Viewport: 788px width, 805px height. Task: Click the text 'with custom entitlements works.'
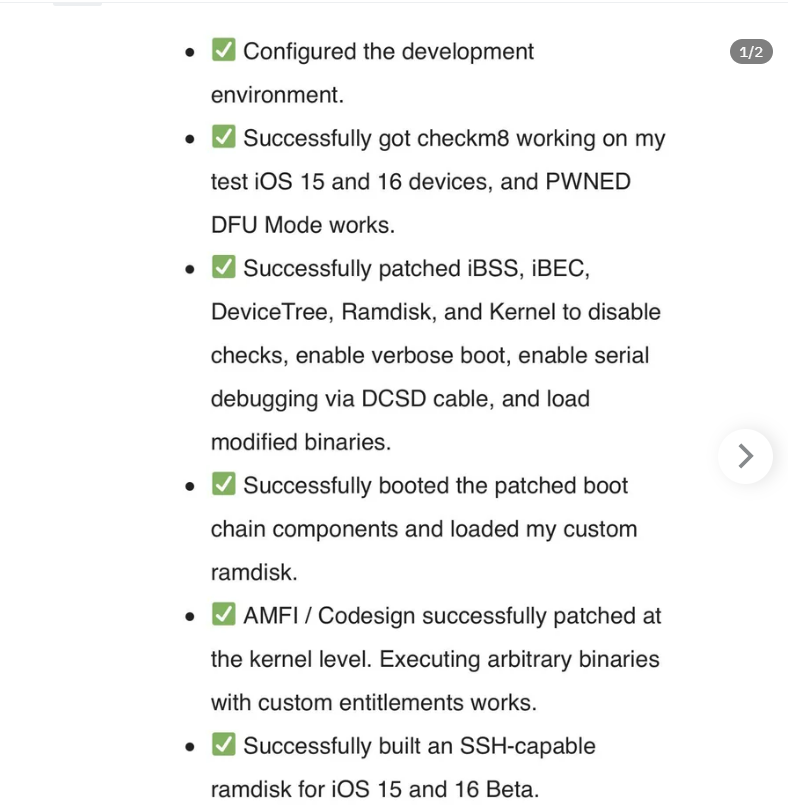(374, 703)
